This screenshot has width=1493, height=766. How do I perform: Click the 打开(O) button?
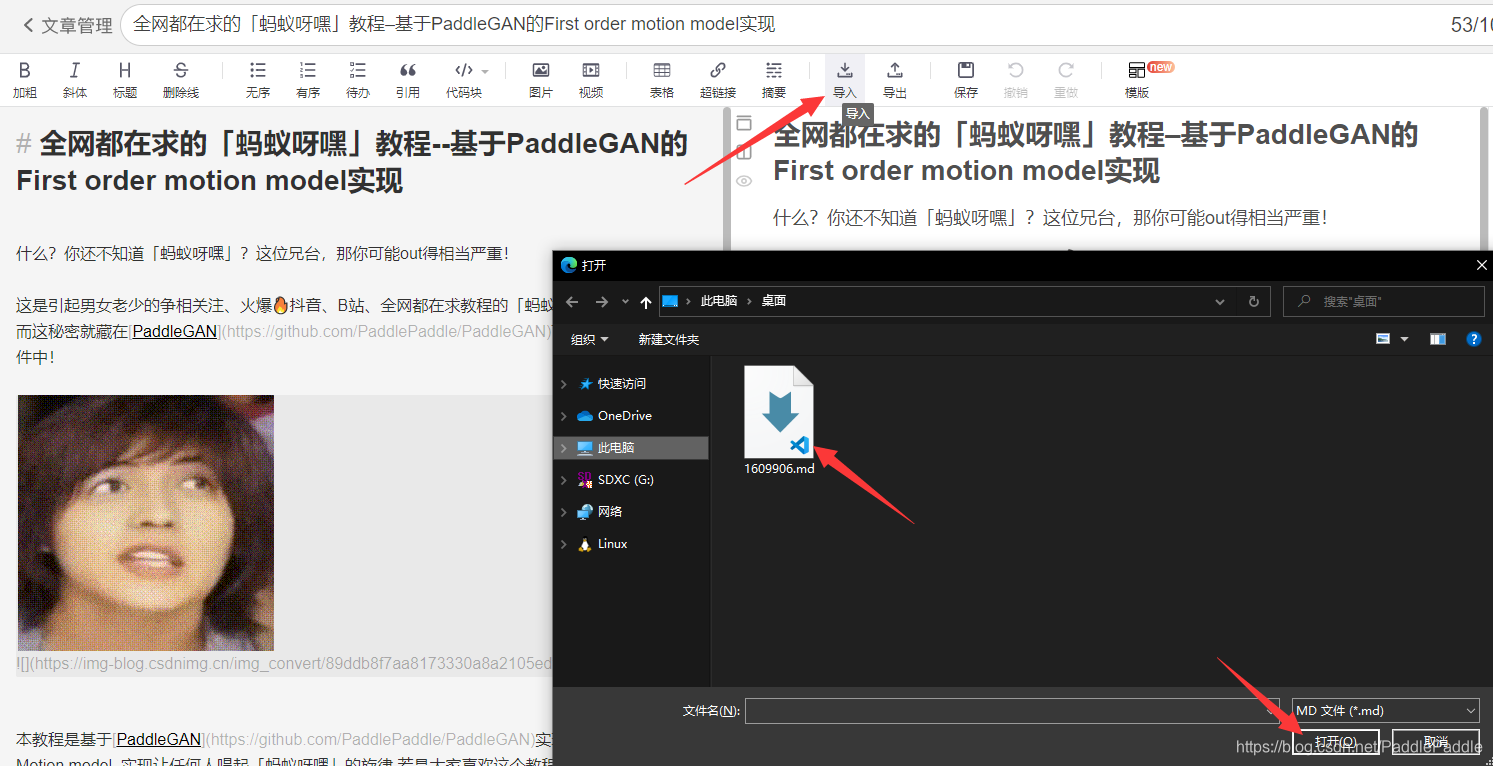(x=1336, y=742)
